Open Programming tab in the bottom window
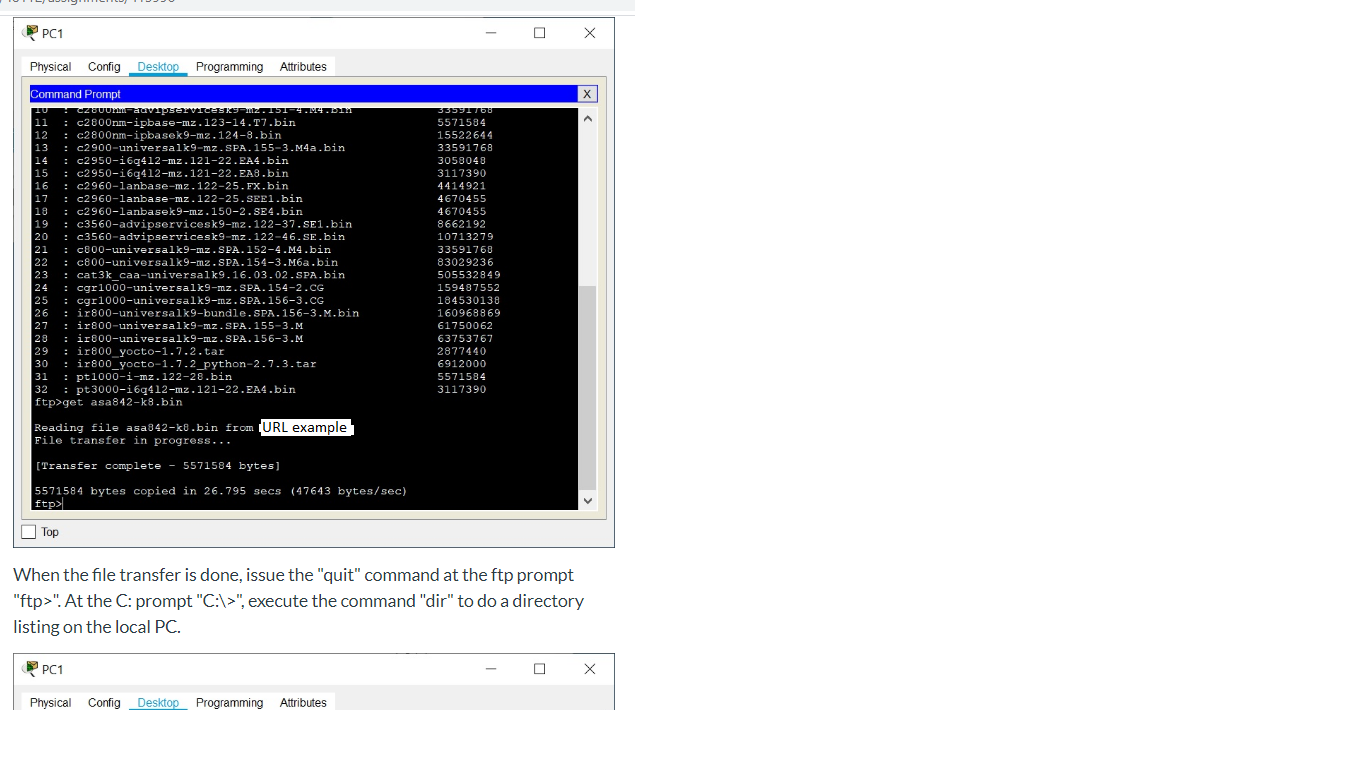Viewport: 1366px width, 773px height. click(229, 702)
